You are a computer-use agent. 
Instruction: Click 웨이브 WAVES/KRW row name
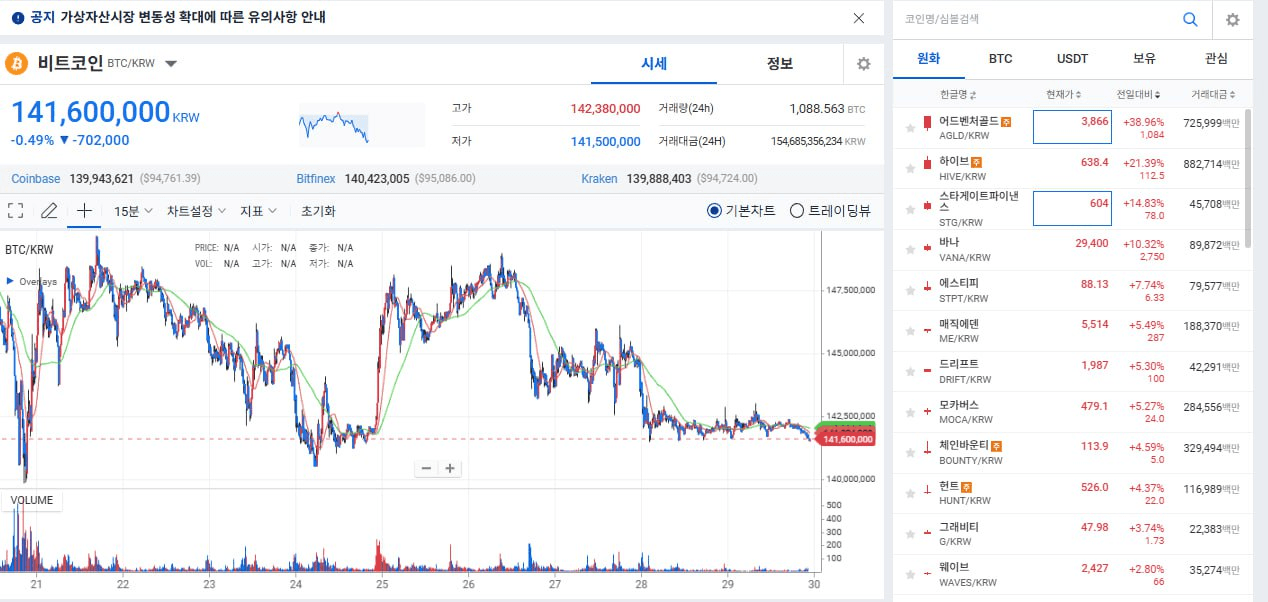click(968, 575)
